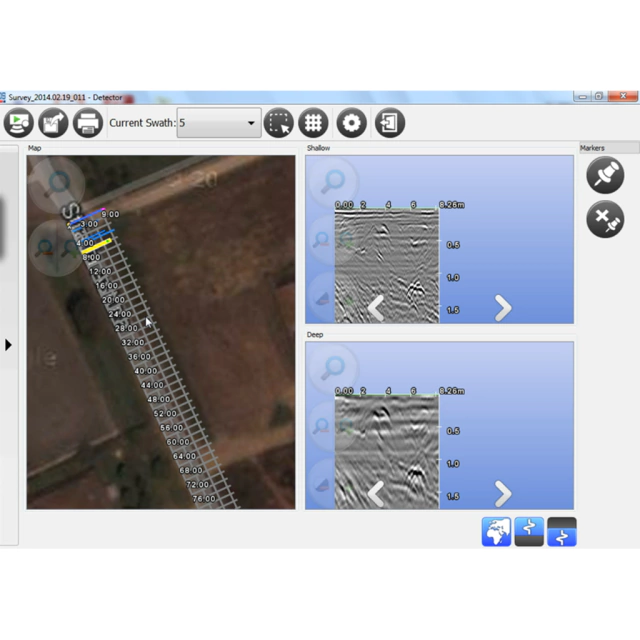
Task: Advance Deep radargram with right chevron
Action: tap(503, 493)
